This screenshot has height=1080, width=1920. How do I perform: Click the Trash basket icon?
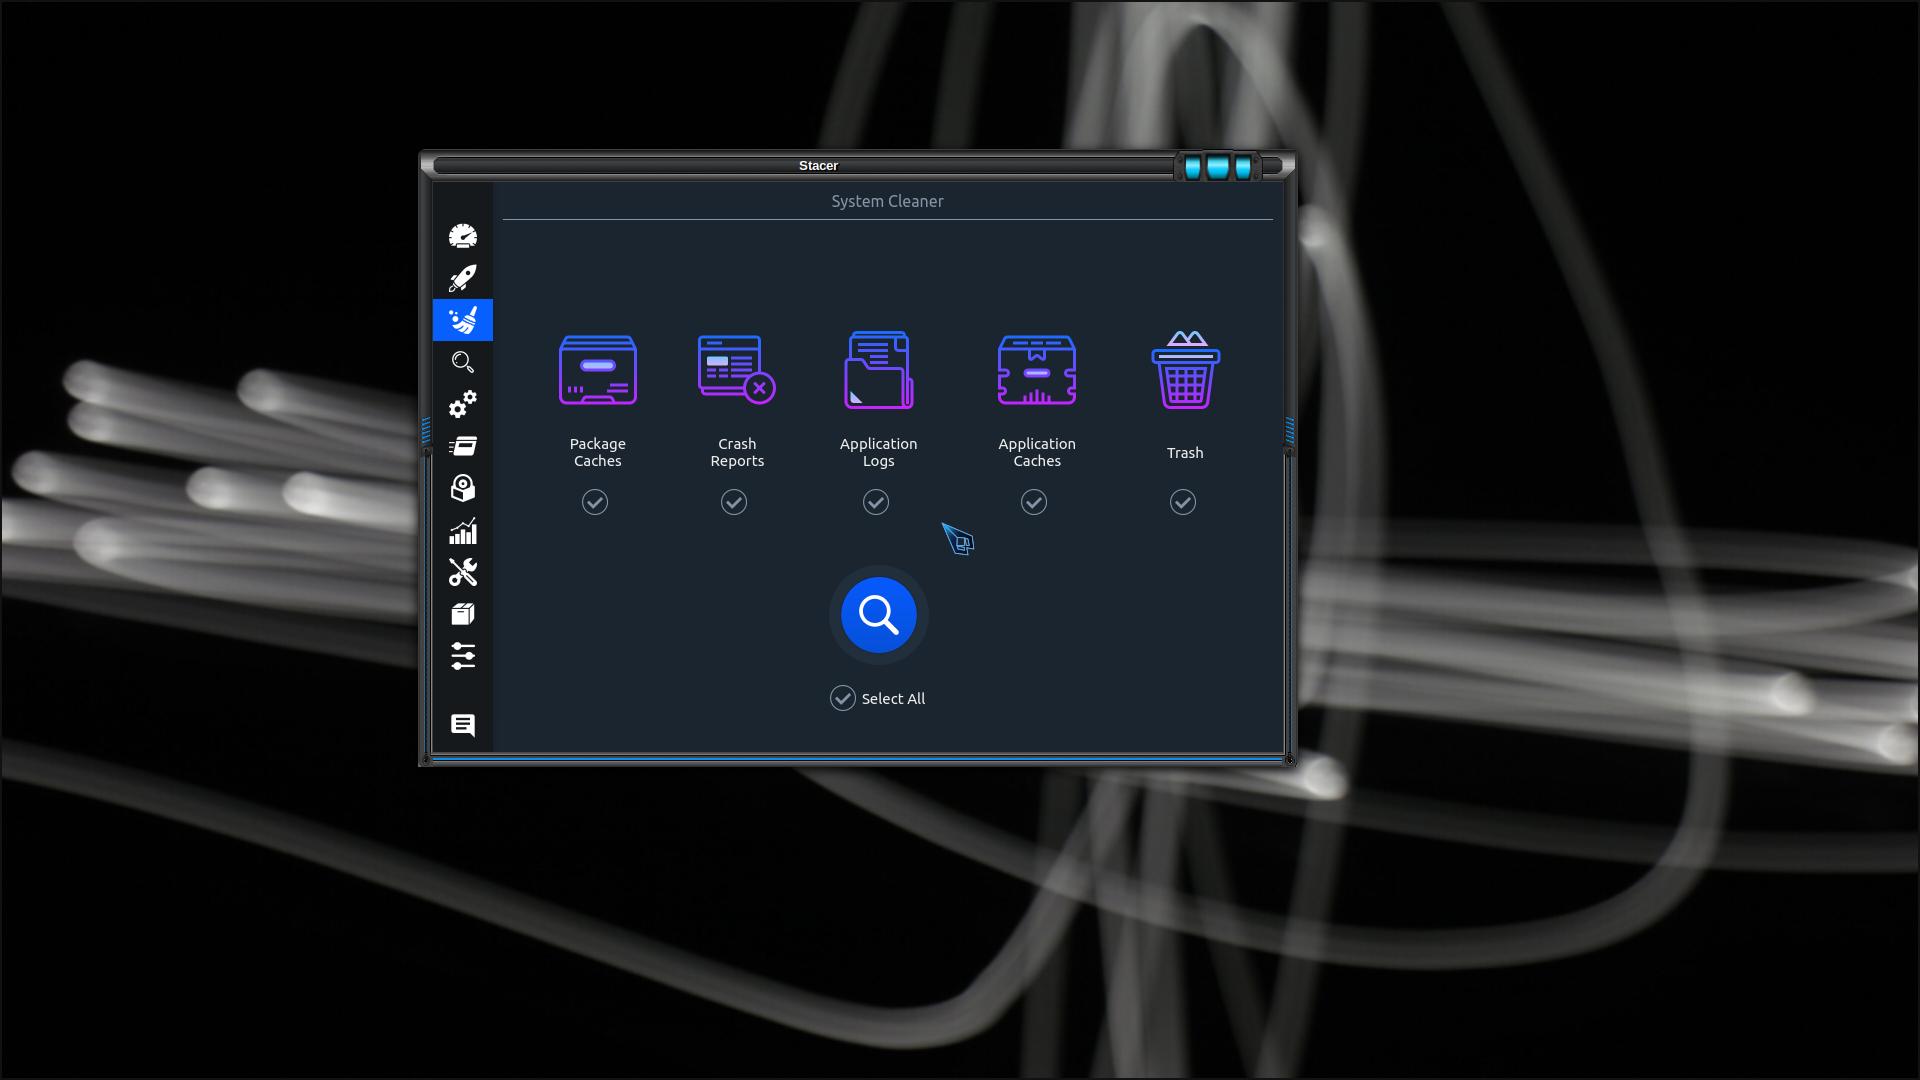(1185, 371)
